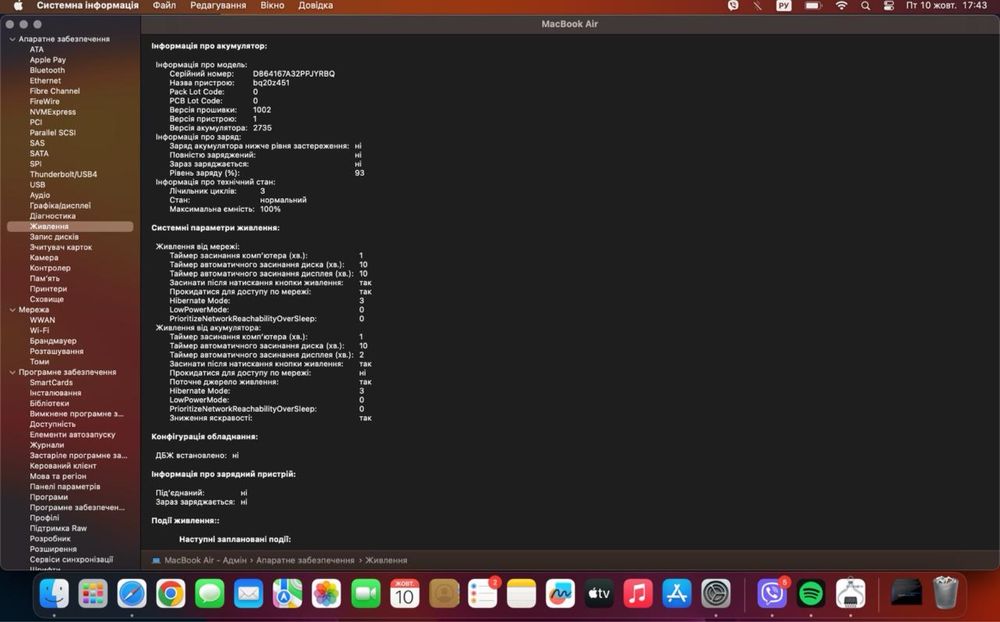This screenshot has height=622, width=1000.
Task: Open Launchpad in the Dock
Action: [x=93, y=594]
